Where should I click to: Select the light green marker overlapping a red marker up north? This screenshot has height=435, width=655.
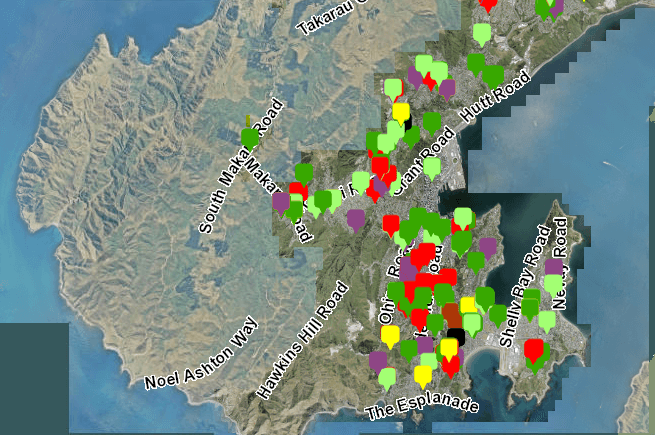tap(393, 89)
